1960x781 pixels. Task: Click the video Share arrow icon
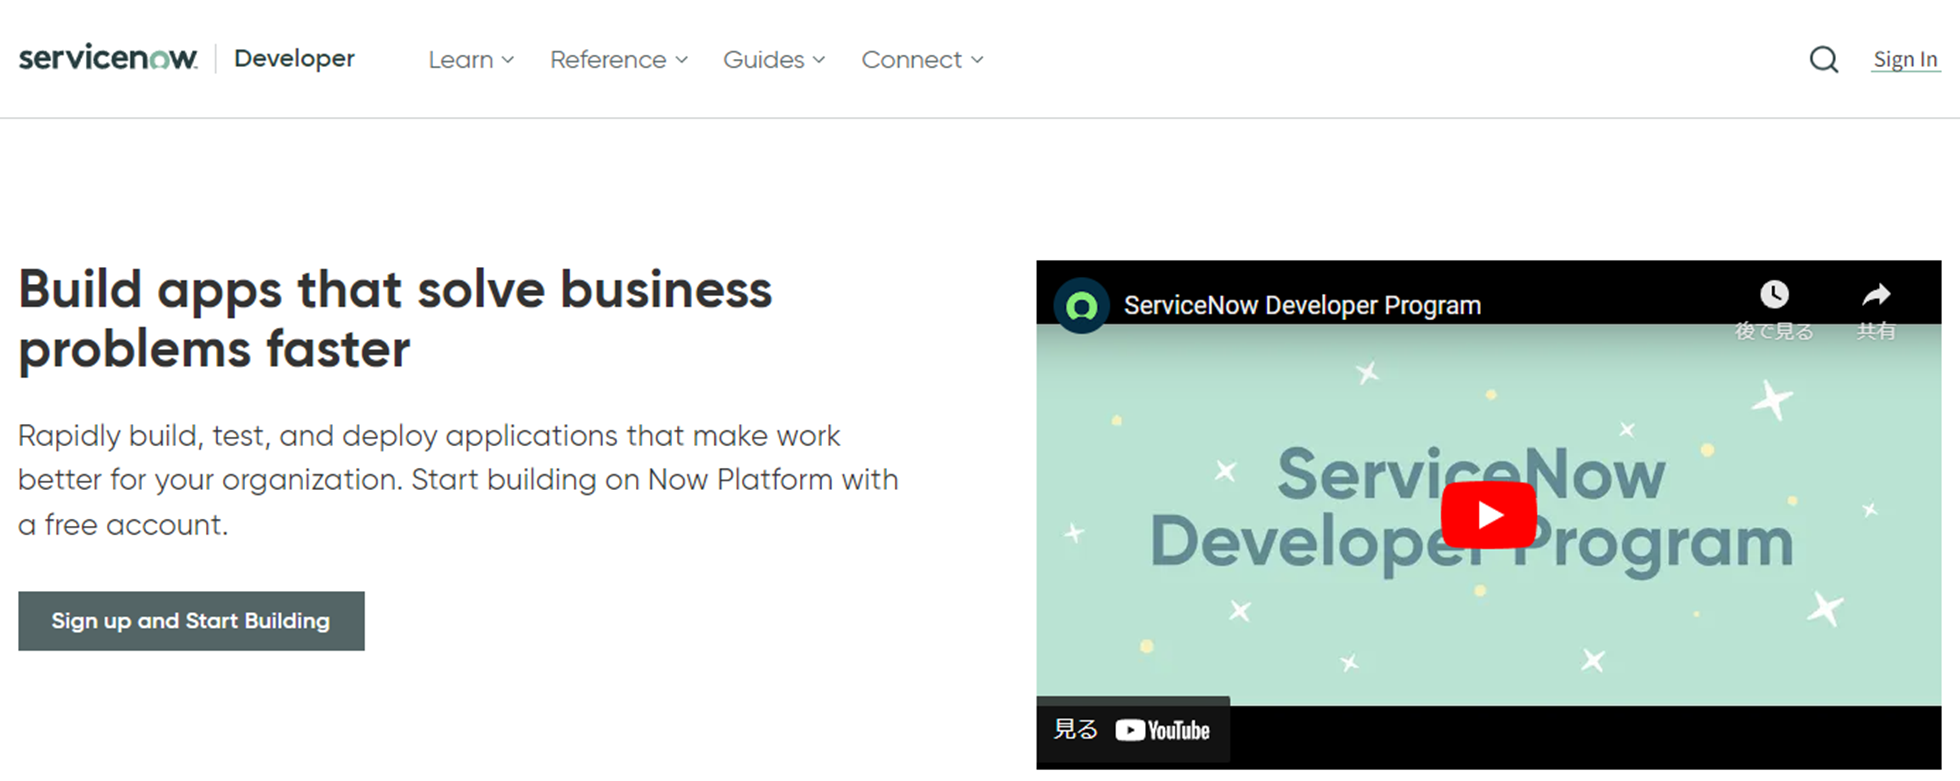[1876, 294]
